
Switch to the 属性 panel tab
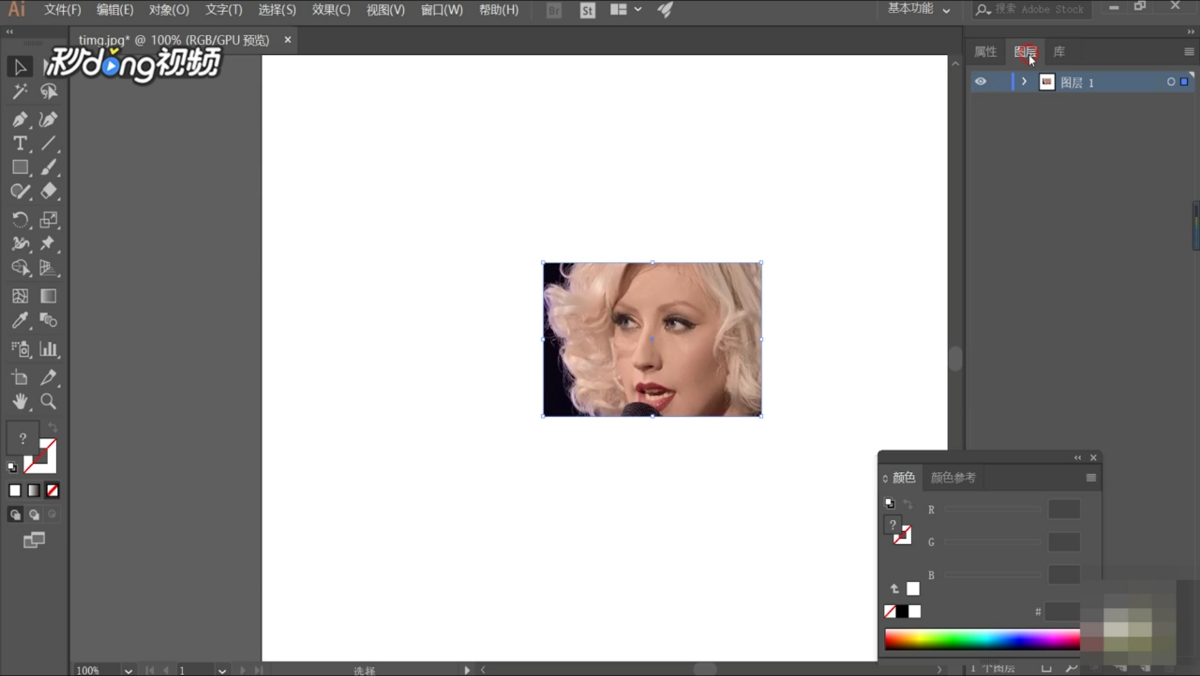(x=986, y=52)
